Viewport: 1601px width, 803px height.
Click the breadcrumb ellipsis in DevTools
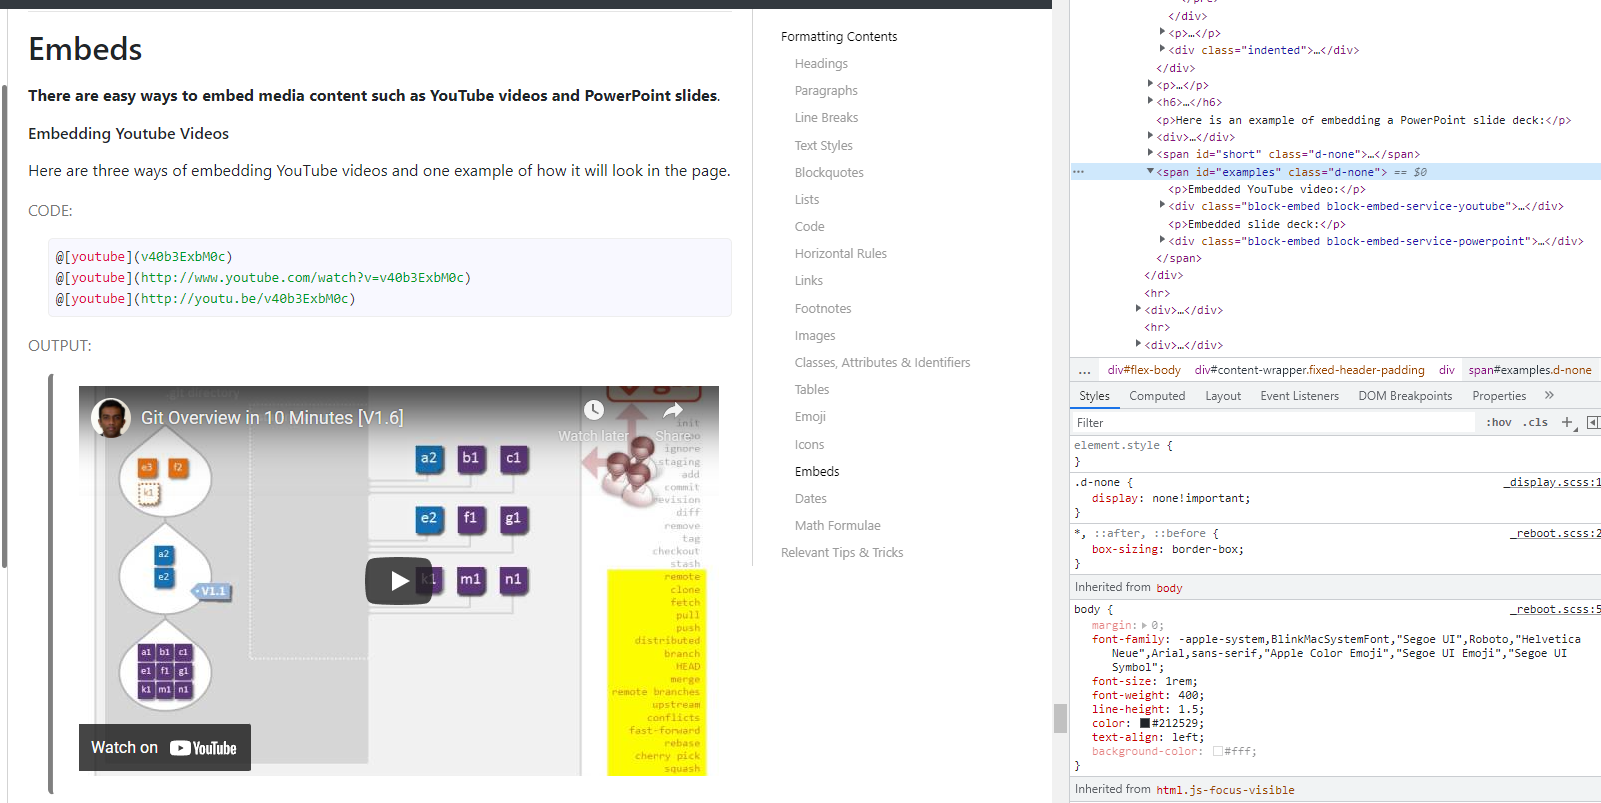[1084, 371]
